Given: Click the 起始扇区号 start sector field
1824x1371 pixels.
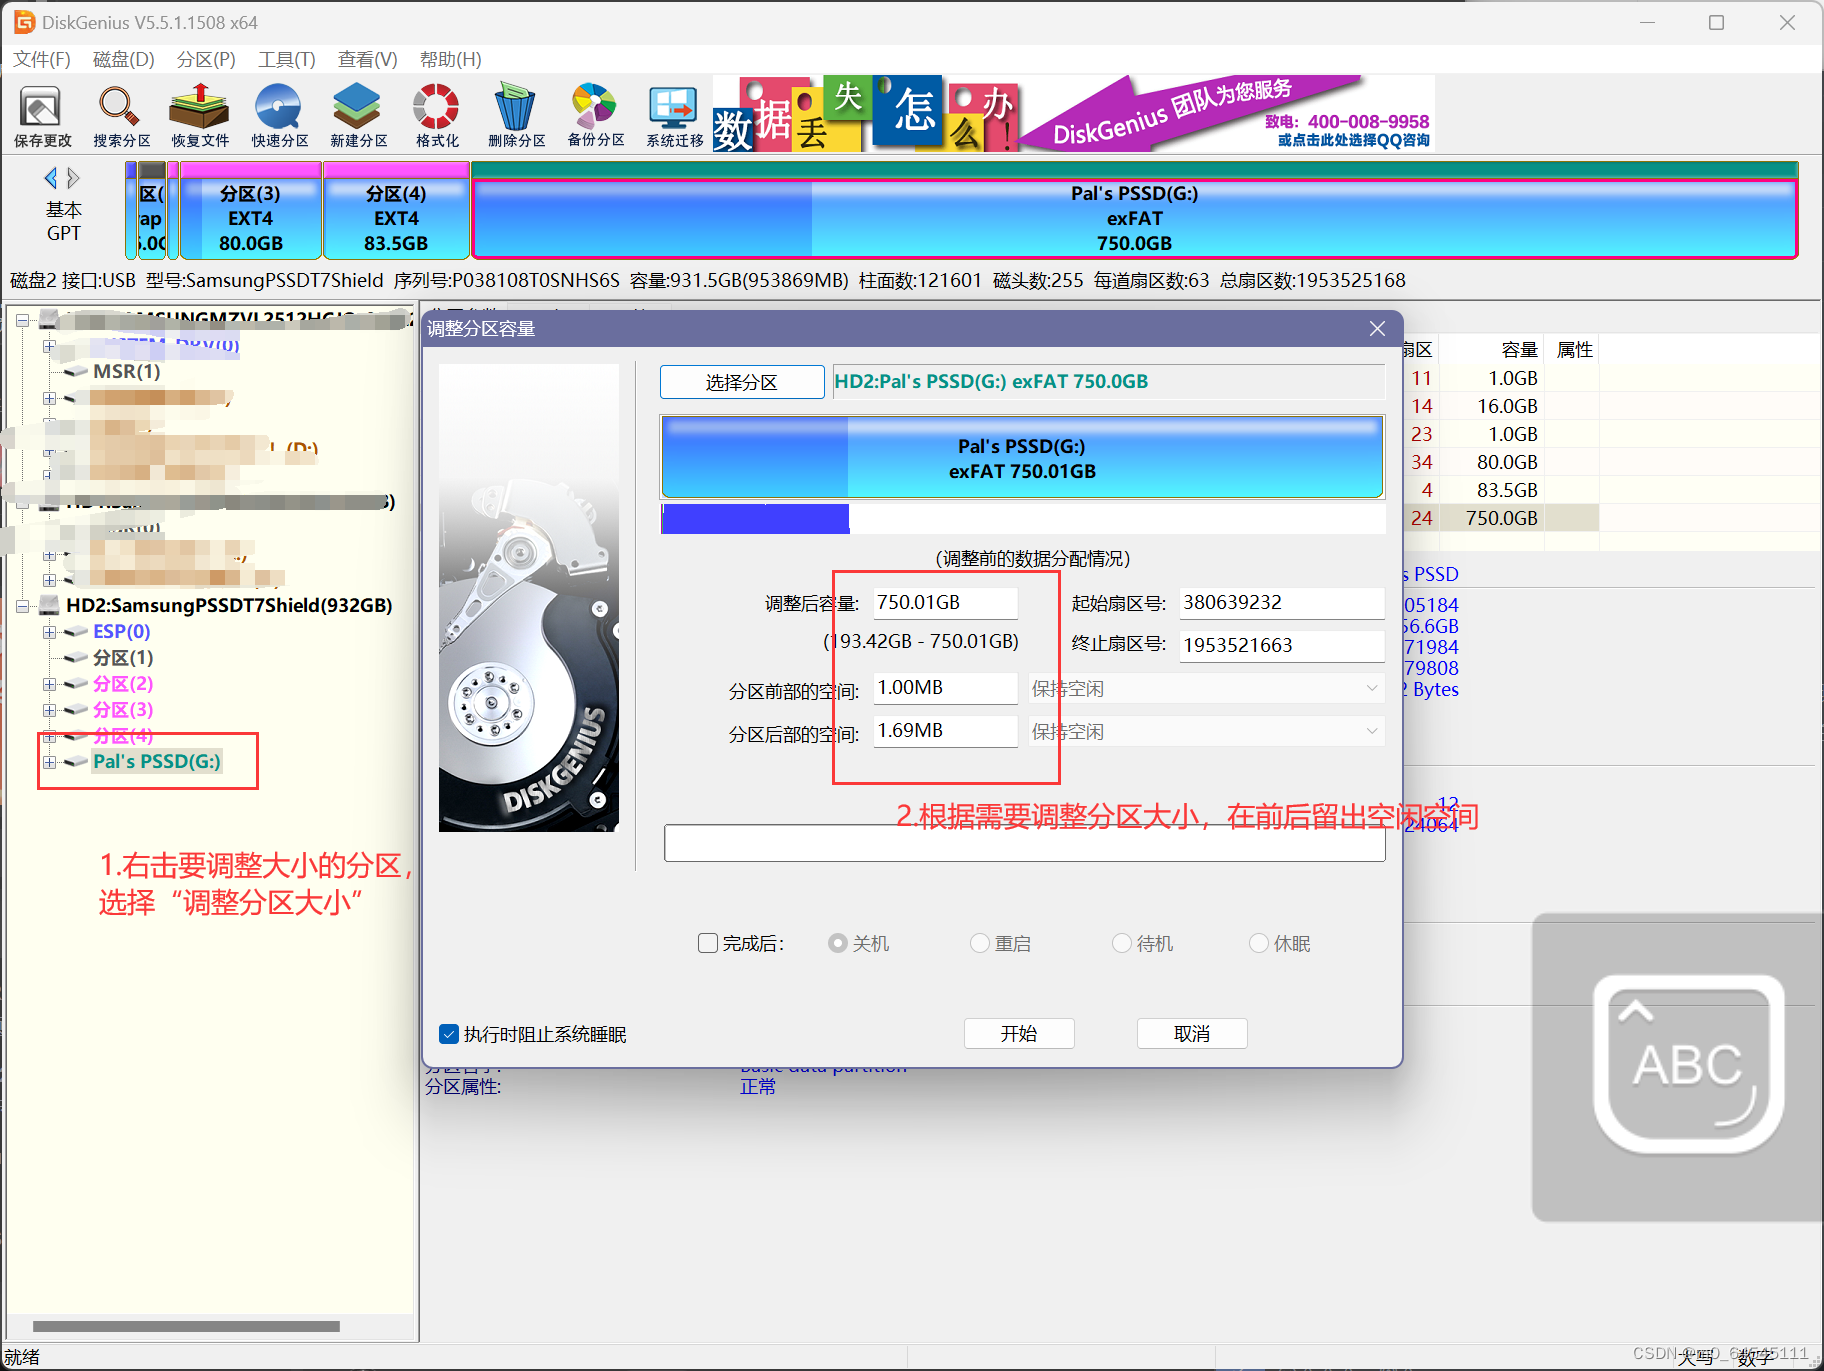Looking at the screenshot, I should pos(1282,603).
